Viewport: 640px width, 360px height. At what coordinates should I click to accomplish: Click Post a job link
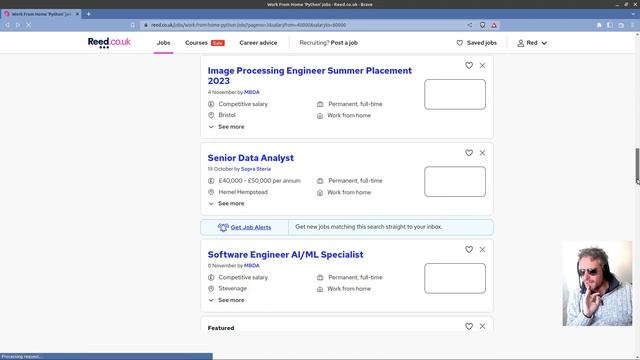(x=344, y=43)
